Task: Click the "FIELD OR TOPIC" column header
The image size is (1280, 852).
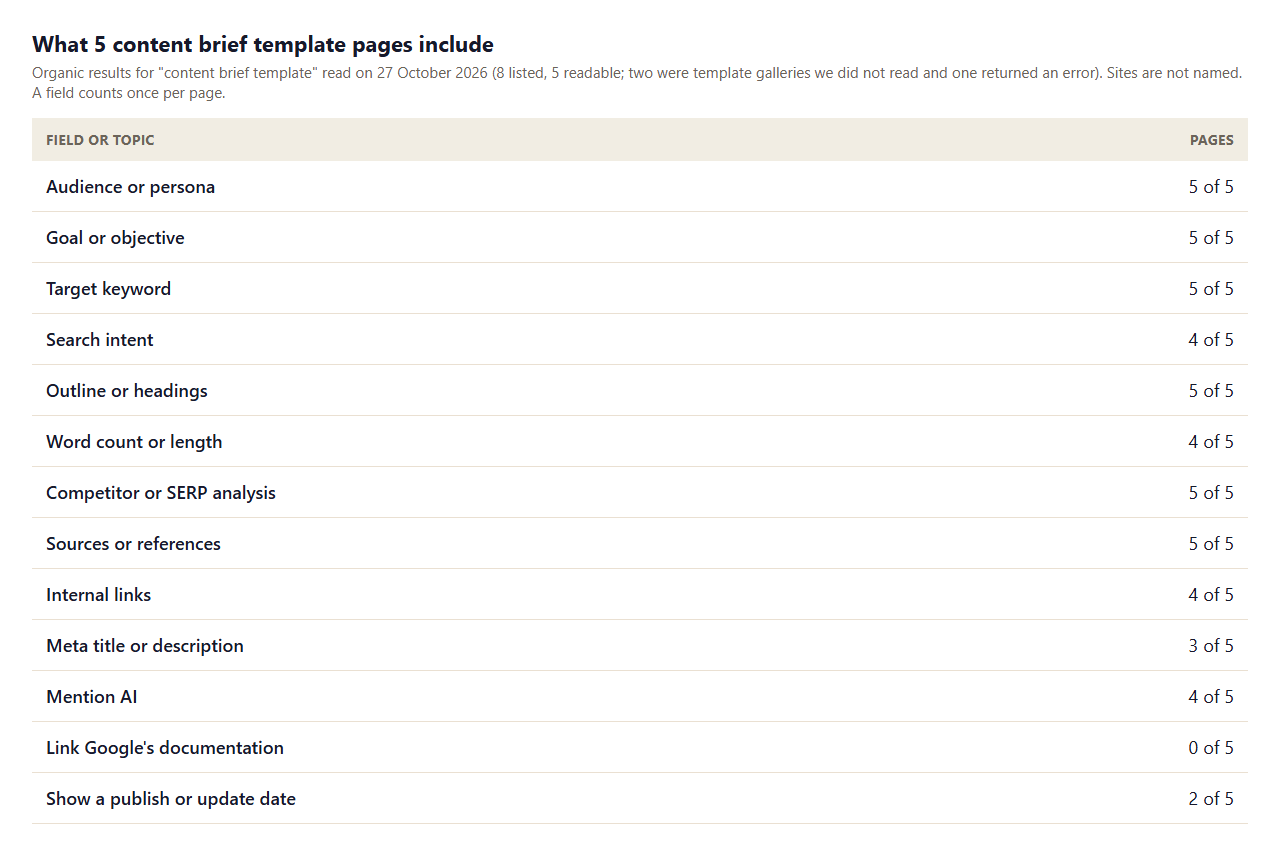Action: [x=100, y=140]
